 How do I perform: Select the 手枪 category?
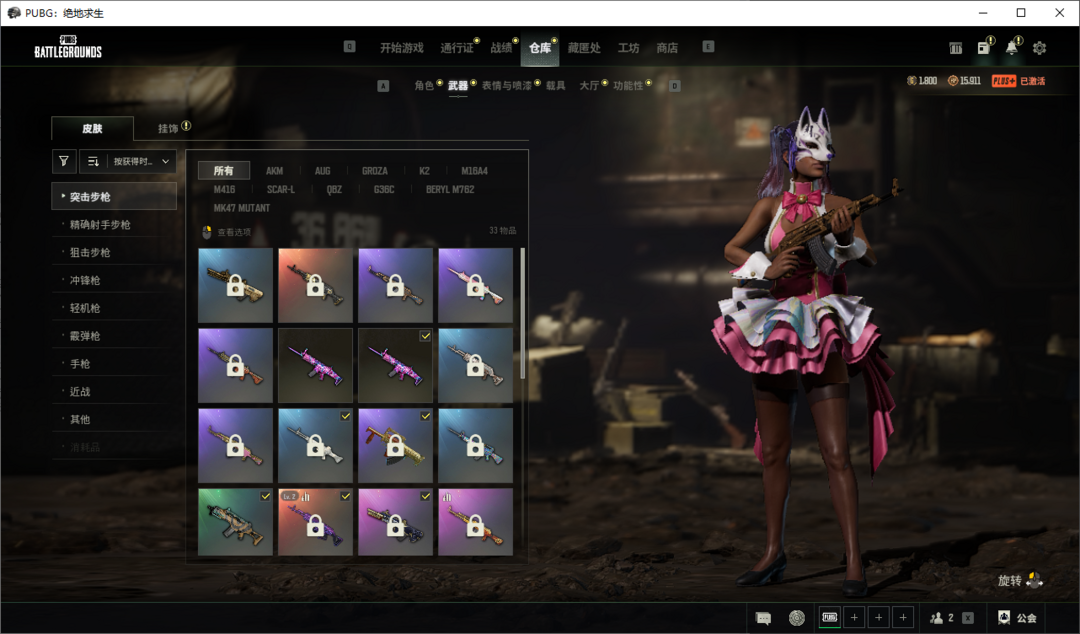tap(114, 363)
